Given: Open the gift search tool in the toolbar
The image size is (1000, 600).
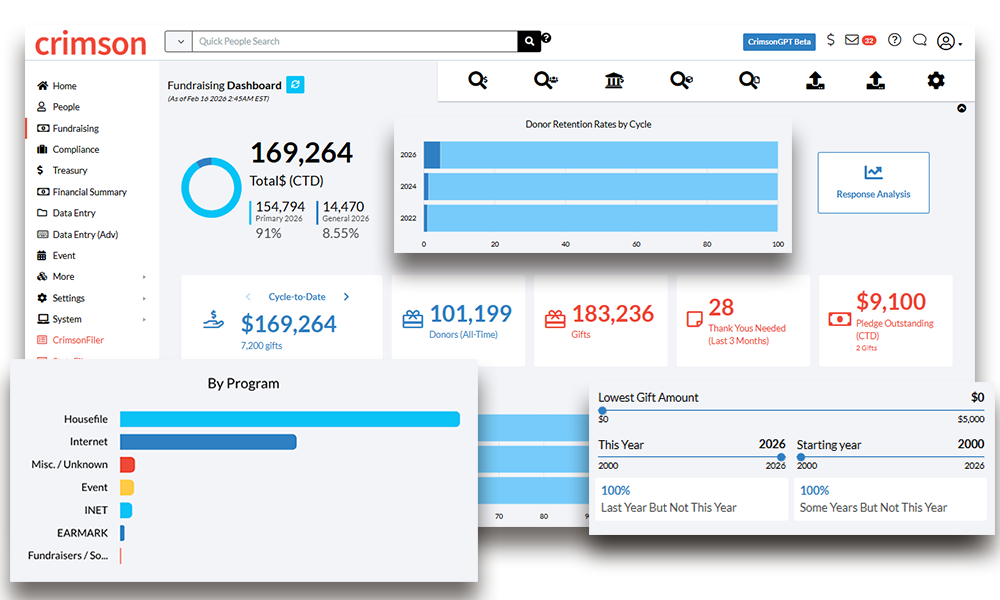Looking at the screenshot, I should [x=477, y=80].
